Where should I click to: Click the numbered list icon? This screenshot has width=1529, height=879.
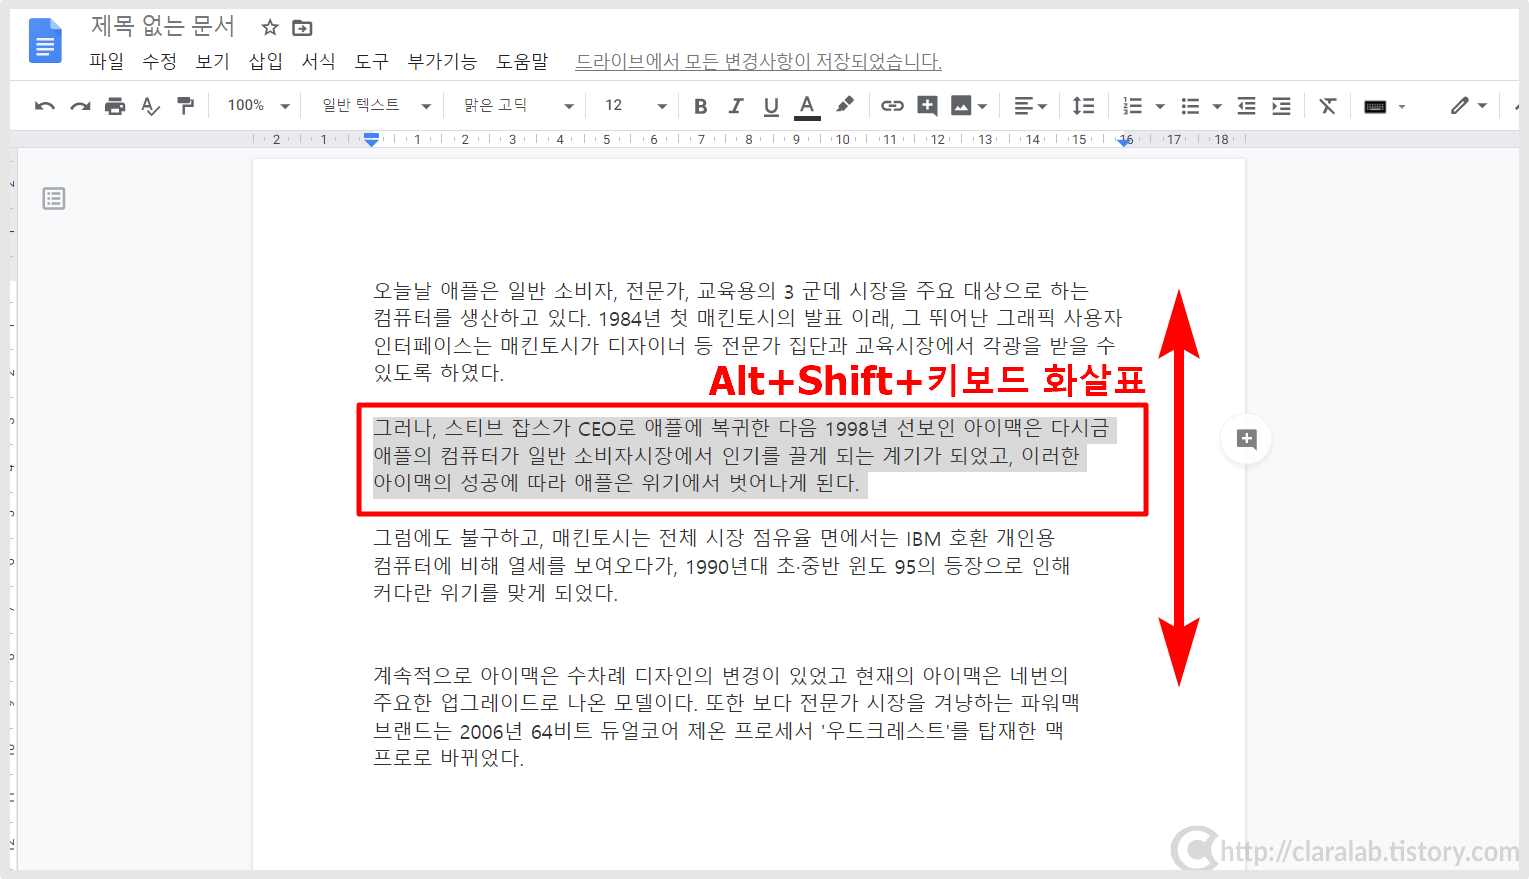tap(1133, 106)
